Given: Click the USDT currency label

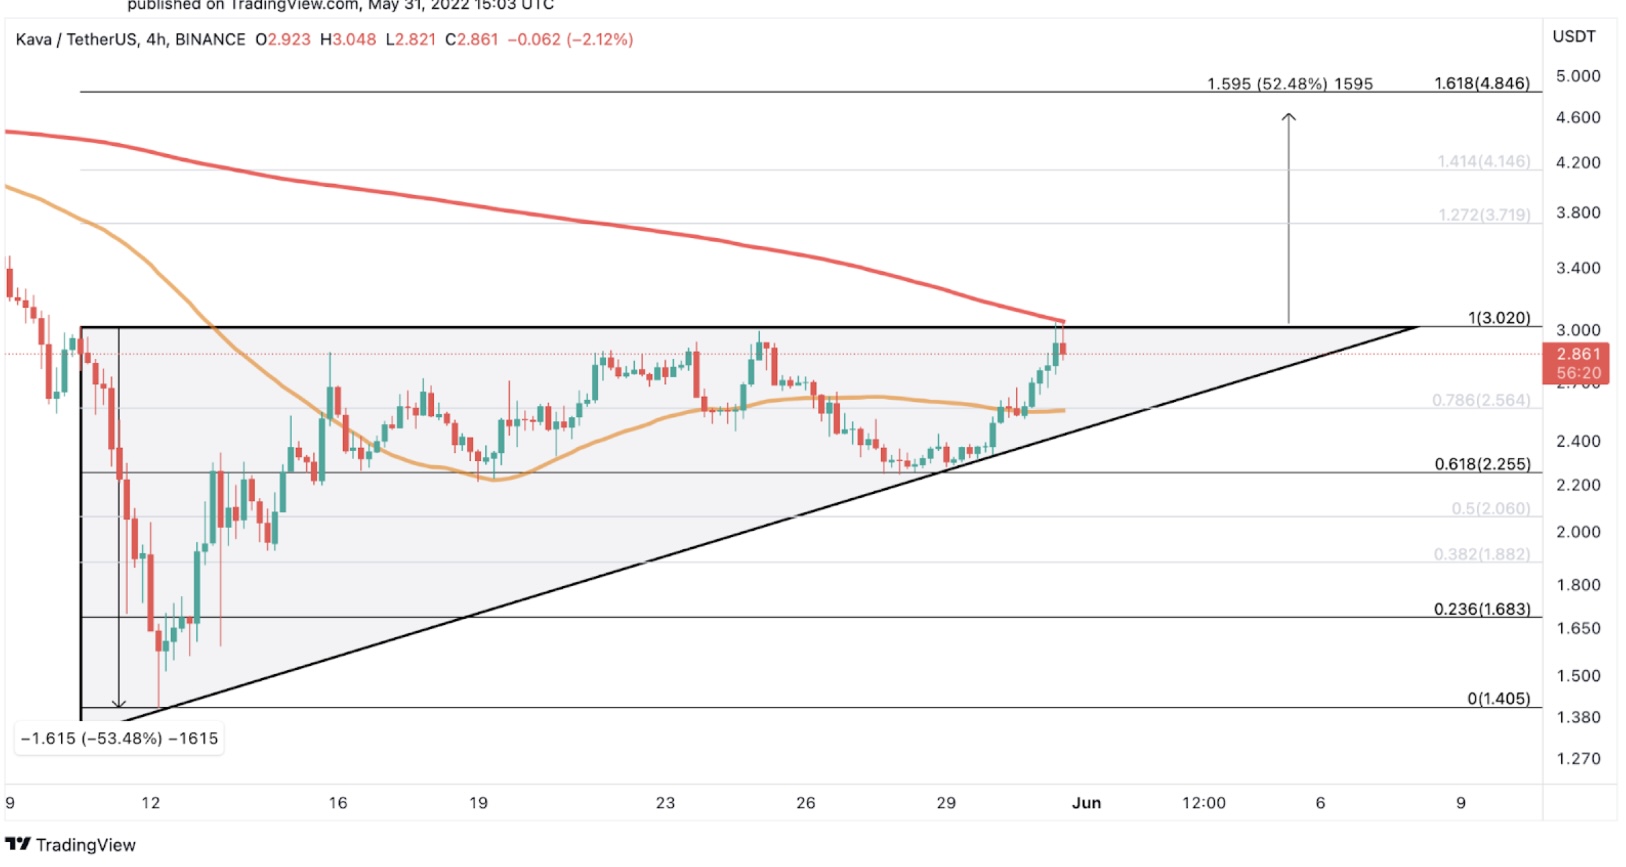Looking at the screenshot, I should pos(1574,37).
